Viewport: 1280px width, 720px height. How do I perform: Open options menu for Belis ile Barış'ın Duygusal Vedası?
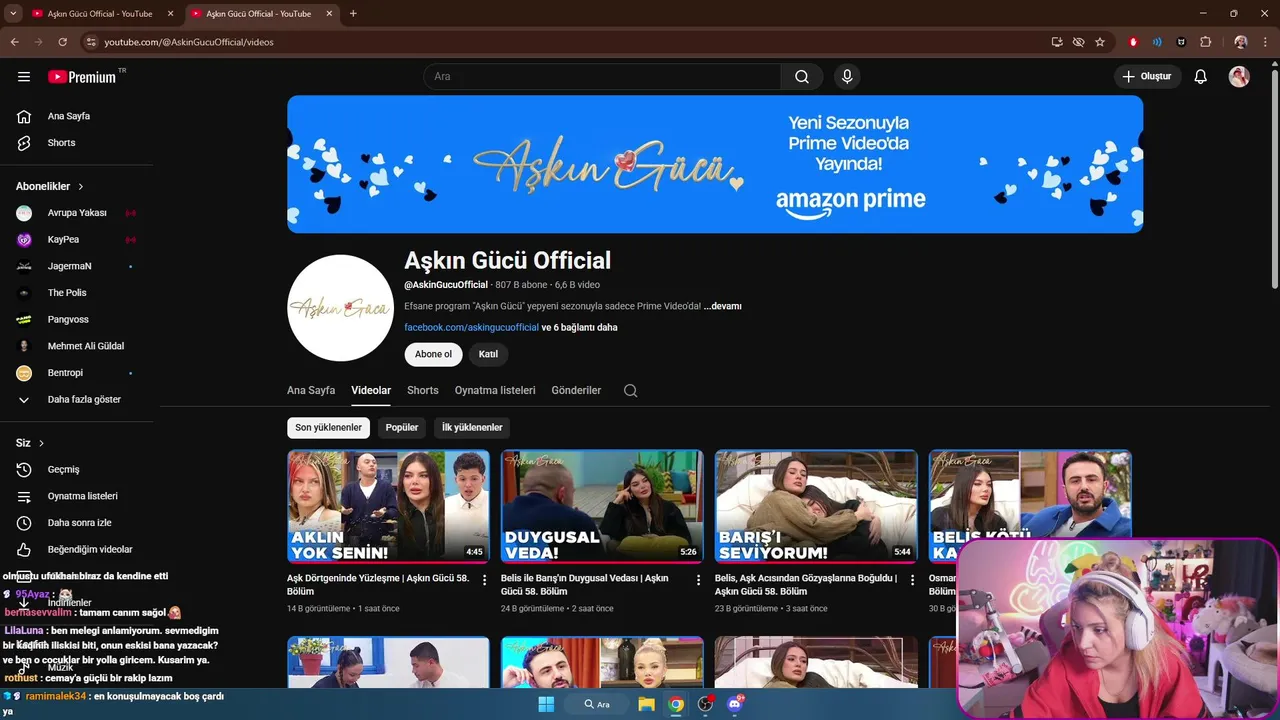(x=699, y=580)
